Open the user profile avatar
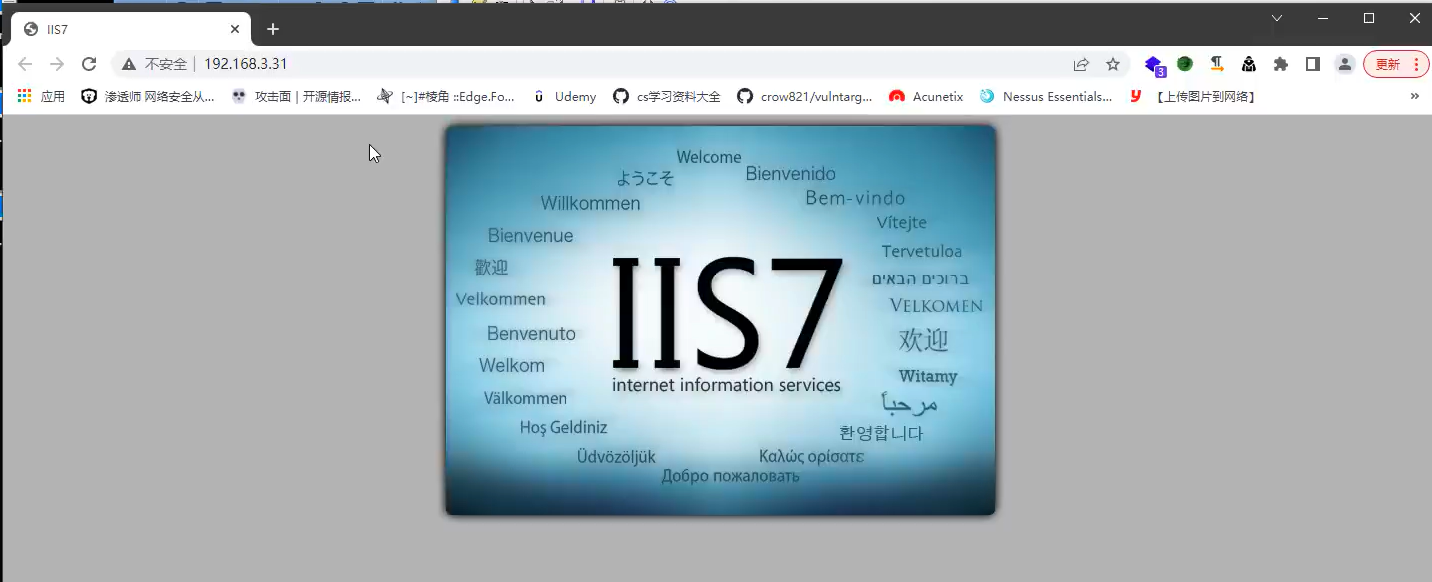Image resolution: width=1432 pixels, height=582 pixels. click(1345, 64)
